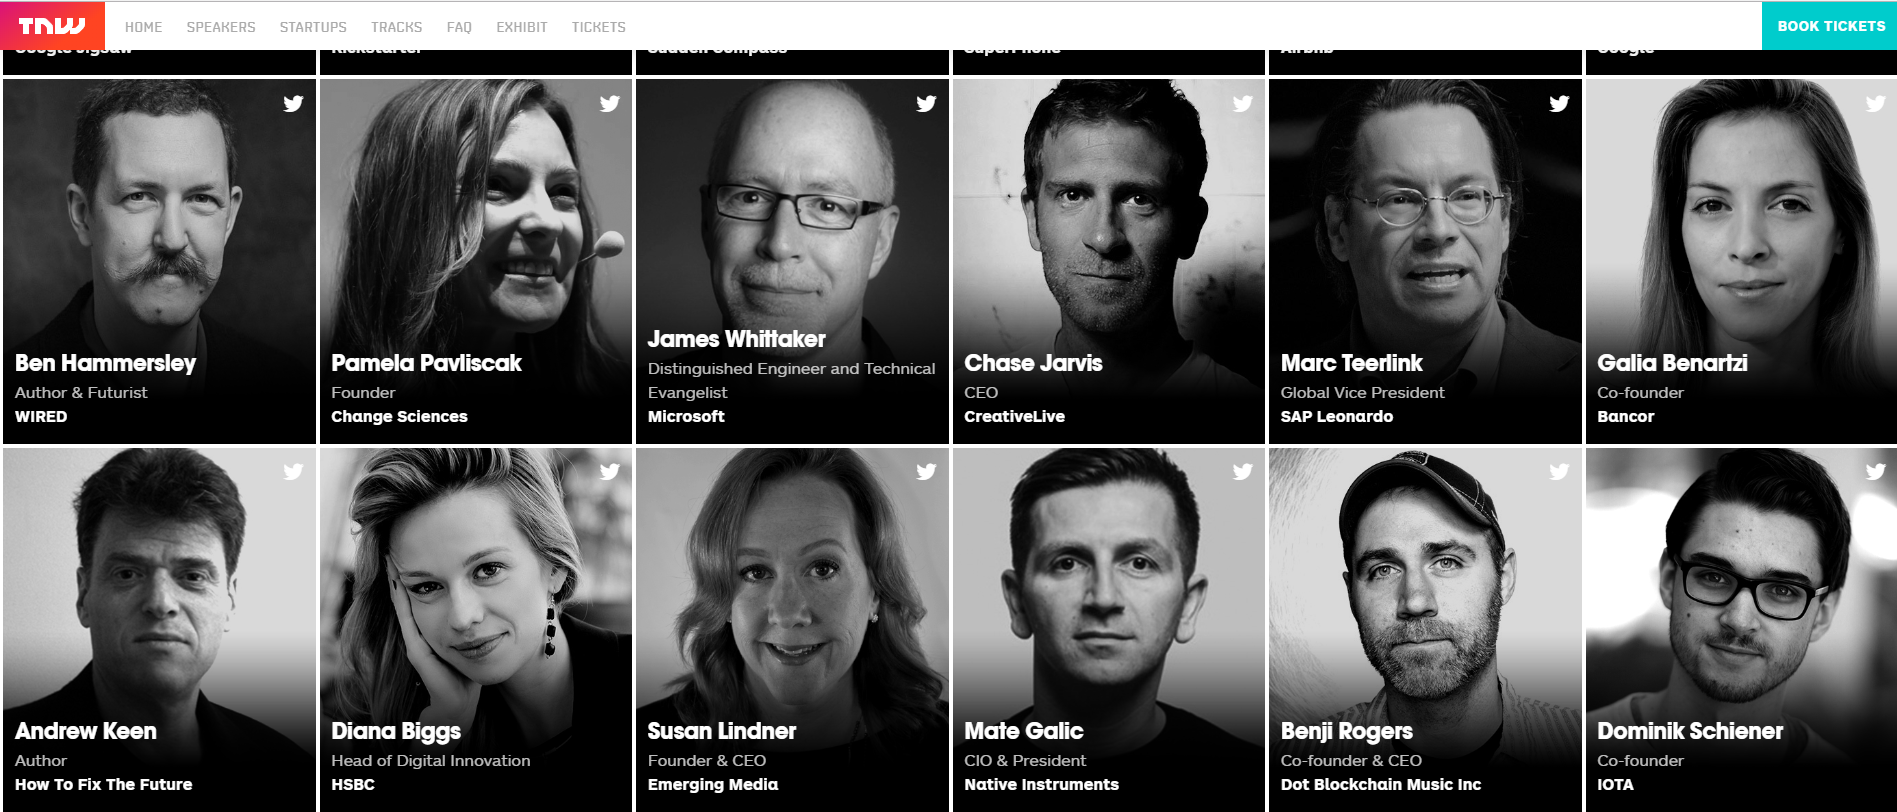Open Susan Lindner's speaker card
This screenshot has width=1897, height=812.
[792, 630]
